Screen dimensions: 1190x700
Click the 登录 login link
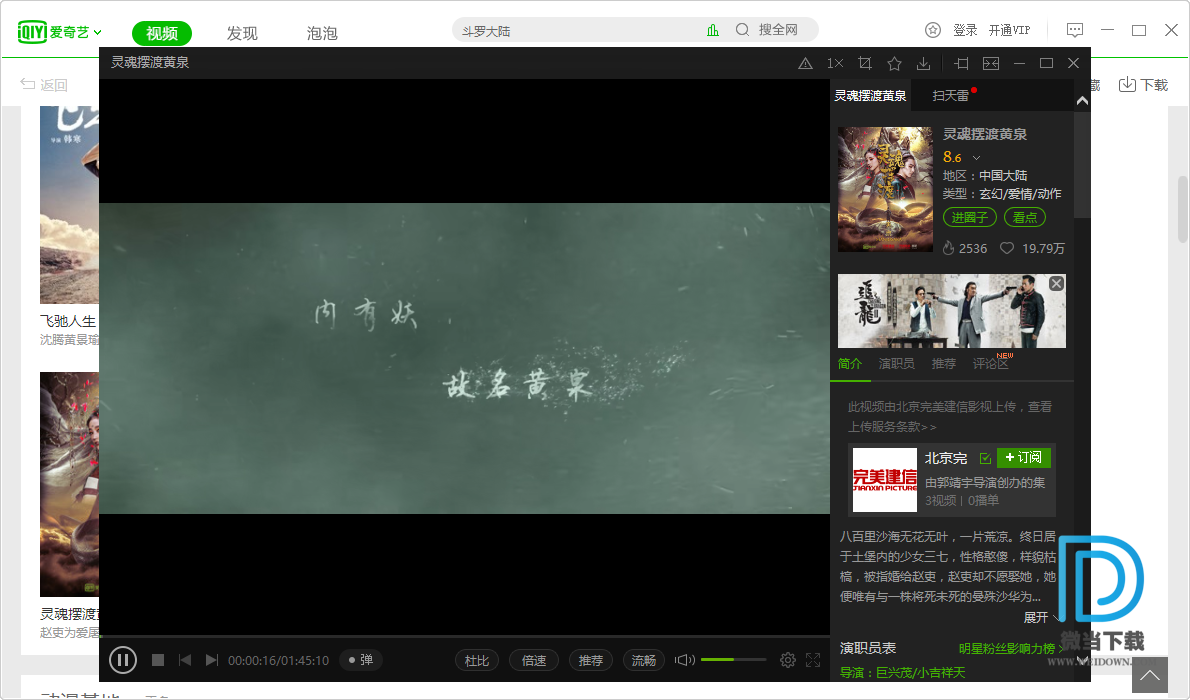pyautogui.click(x=965, y=30)
